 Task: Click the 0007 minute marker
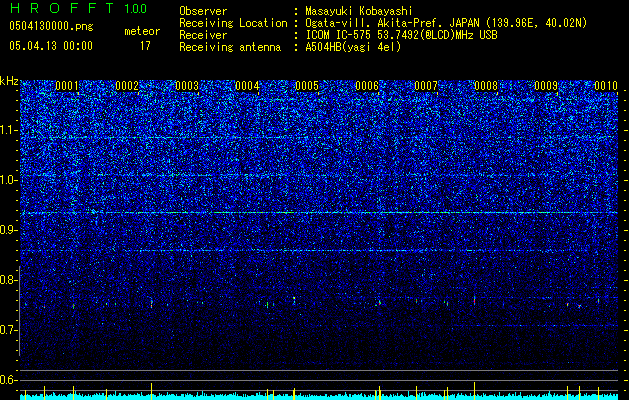click(x=426, y=86)
